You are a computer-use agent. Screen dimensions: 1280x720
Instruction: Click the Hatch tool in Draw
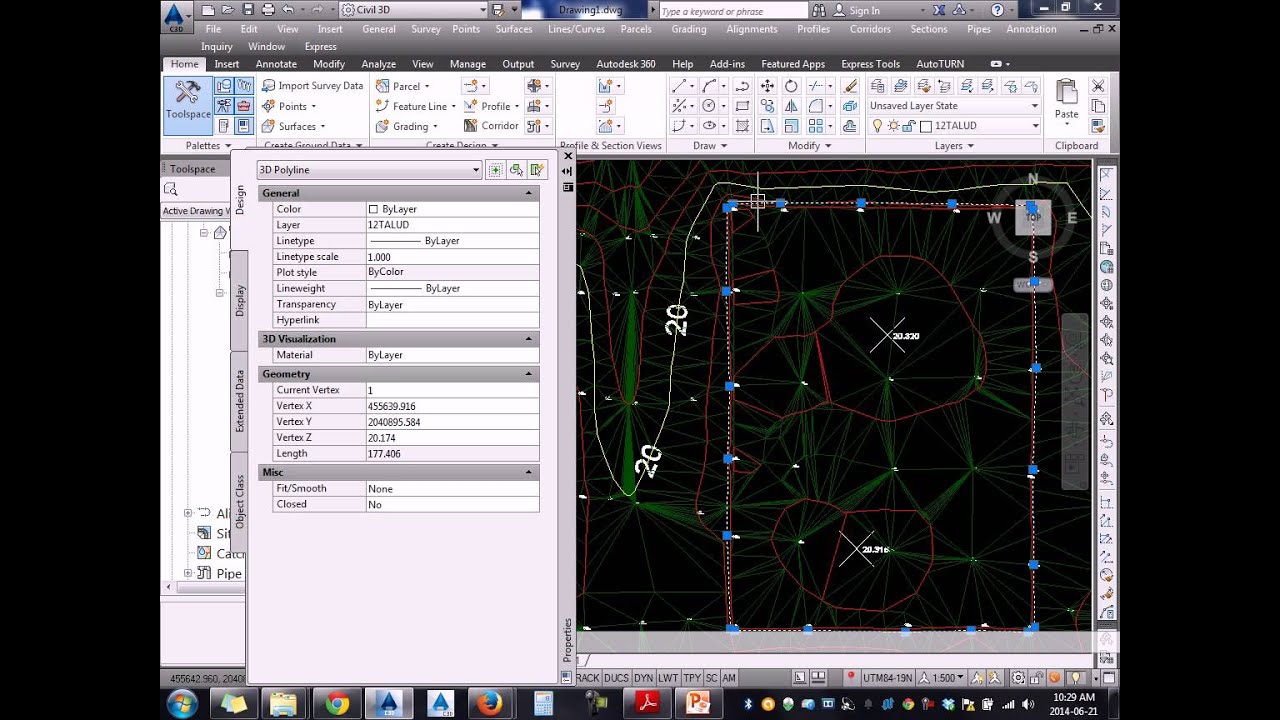pyautogui.click(x=742, y=126)
